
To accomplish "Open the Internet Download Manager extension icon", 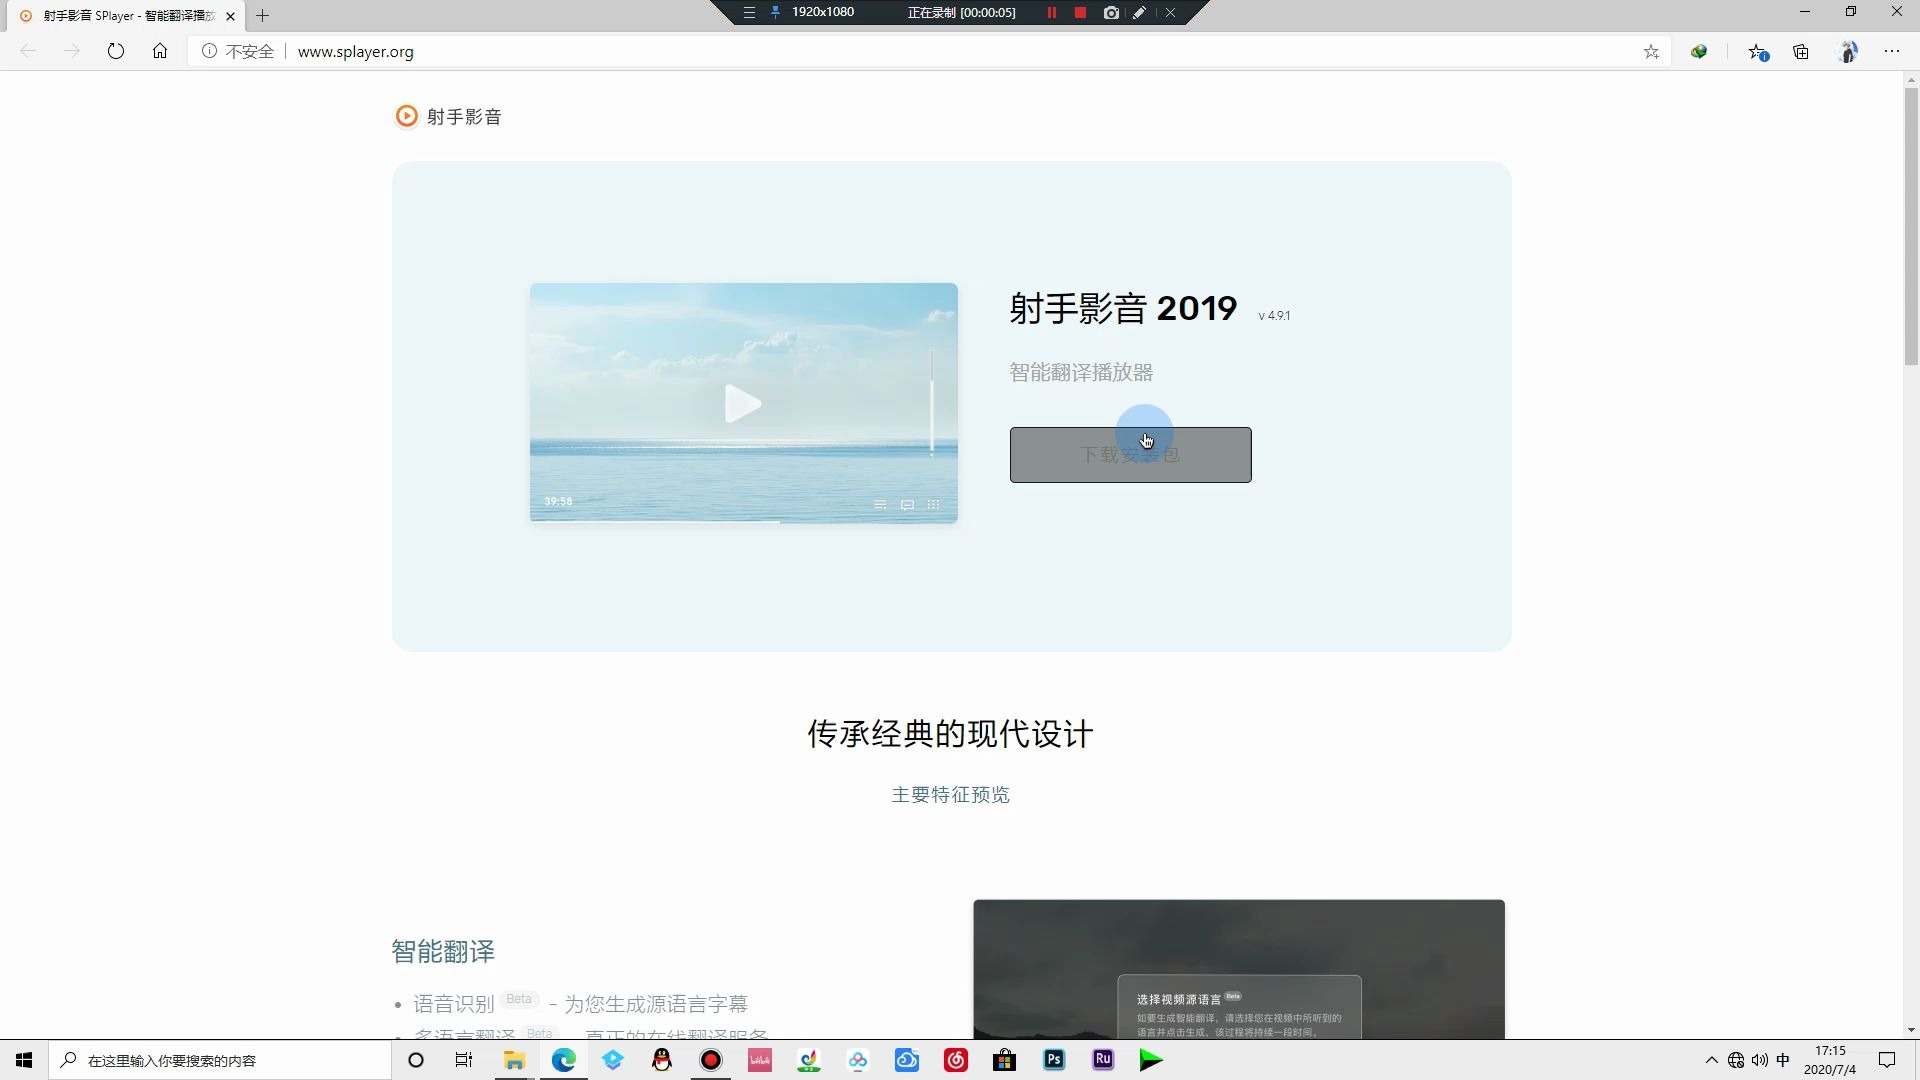I will (1699, 51).
